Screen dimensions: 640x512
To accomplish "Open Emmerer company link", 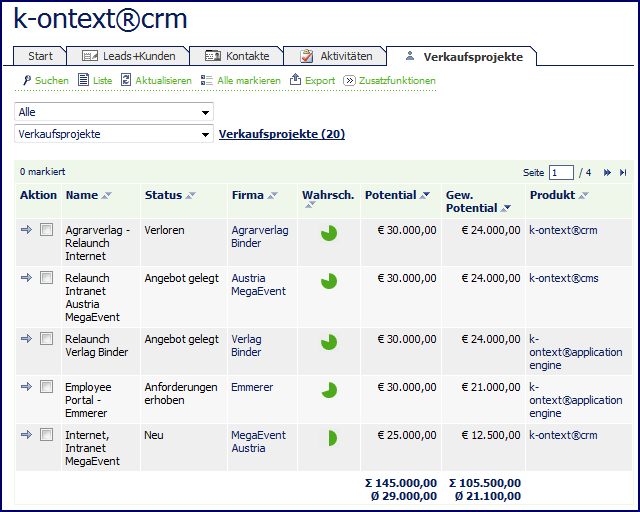I will tap(252, 387).
